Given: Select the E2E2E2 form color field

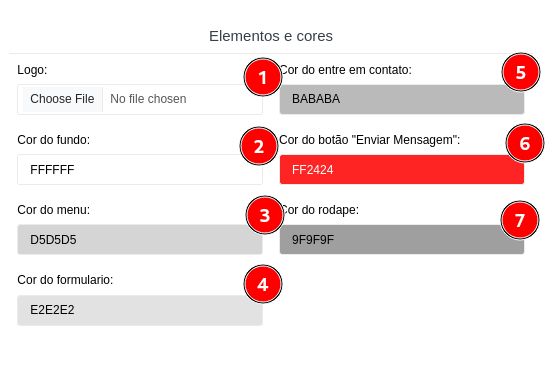Looking at the screenshot, I should (x=140, y=310).
